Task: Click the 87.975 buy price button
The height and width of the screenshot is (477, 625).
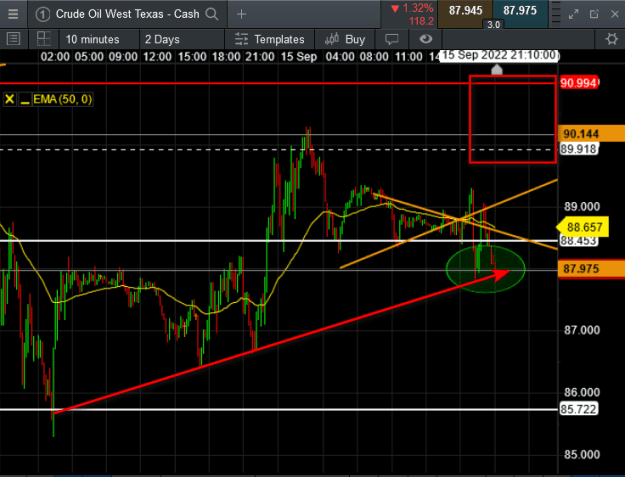Action: (520, 11)
